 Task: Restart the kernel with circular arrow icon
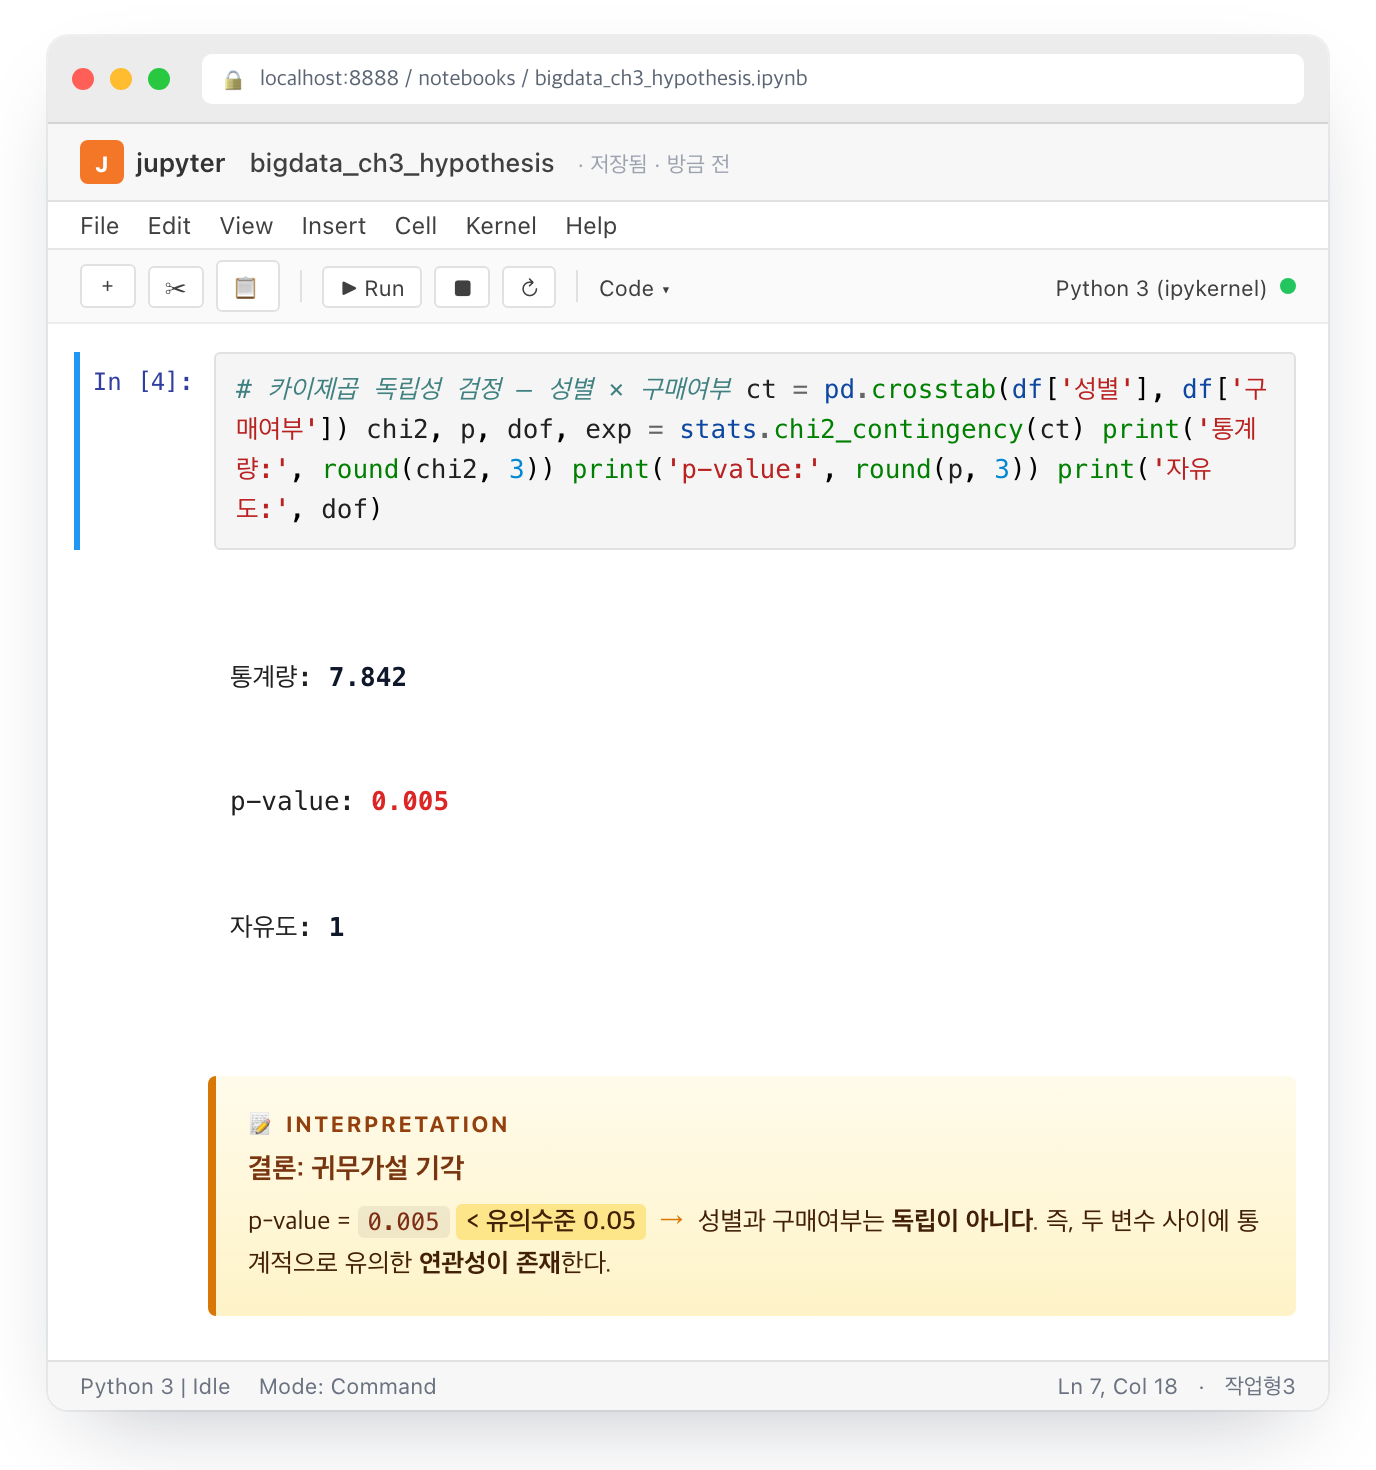coord(529,287)
